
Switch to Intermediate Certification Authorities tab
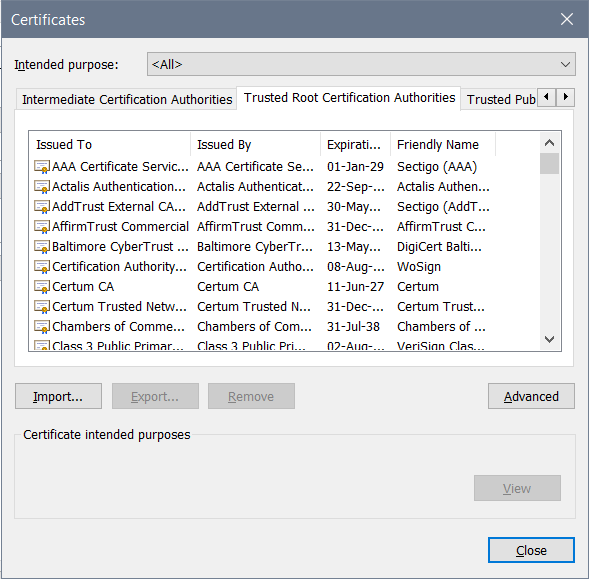coord(127,100)
